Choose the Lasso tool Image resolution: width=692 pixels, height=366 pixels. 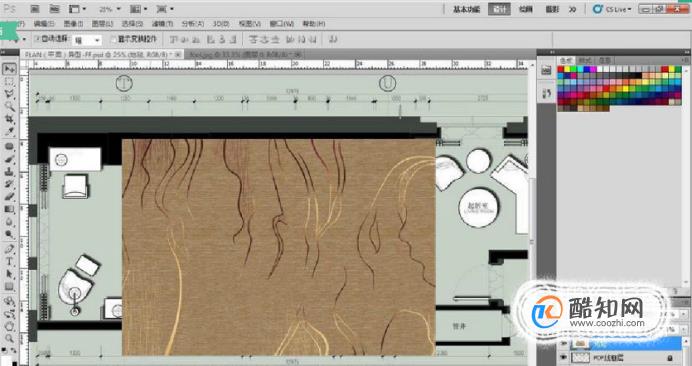click(x=9, y=94)
